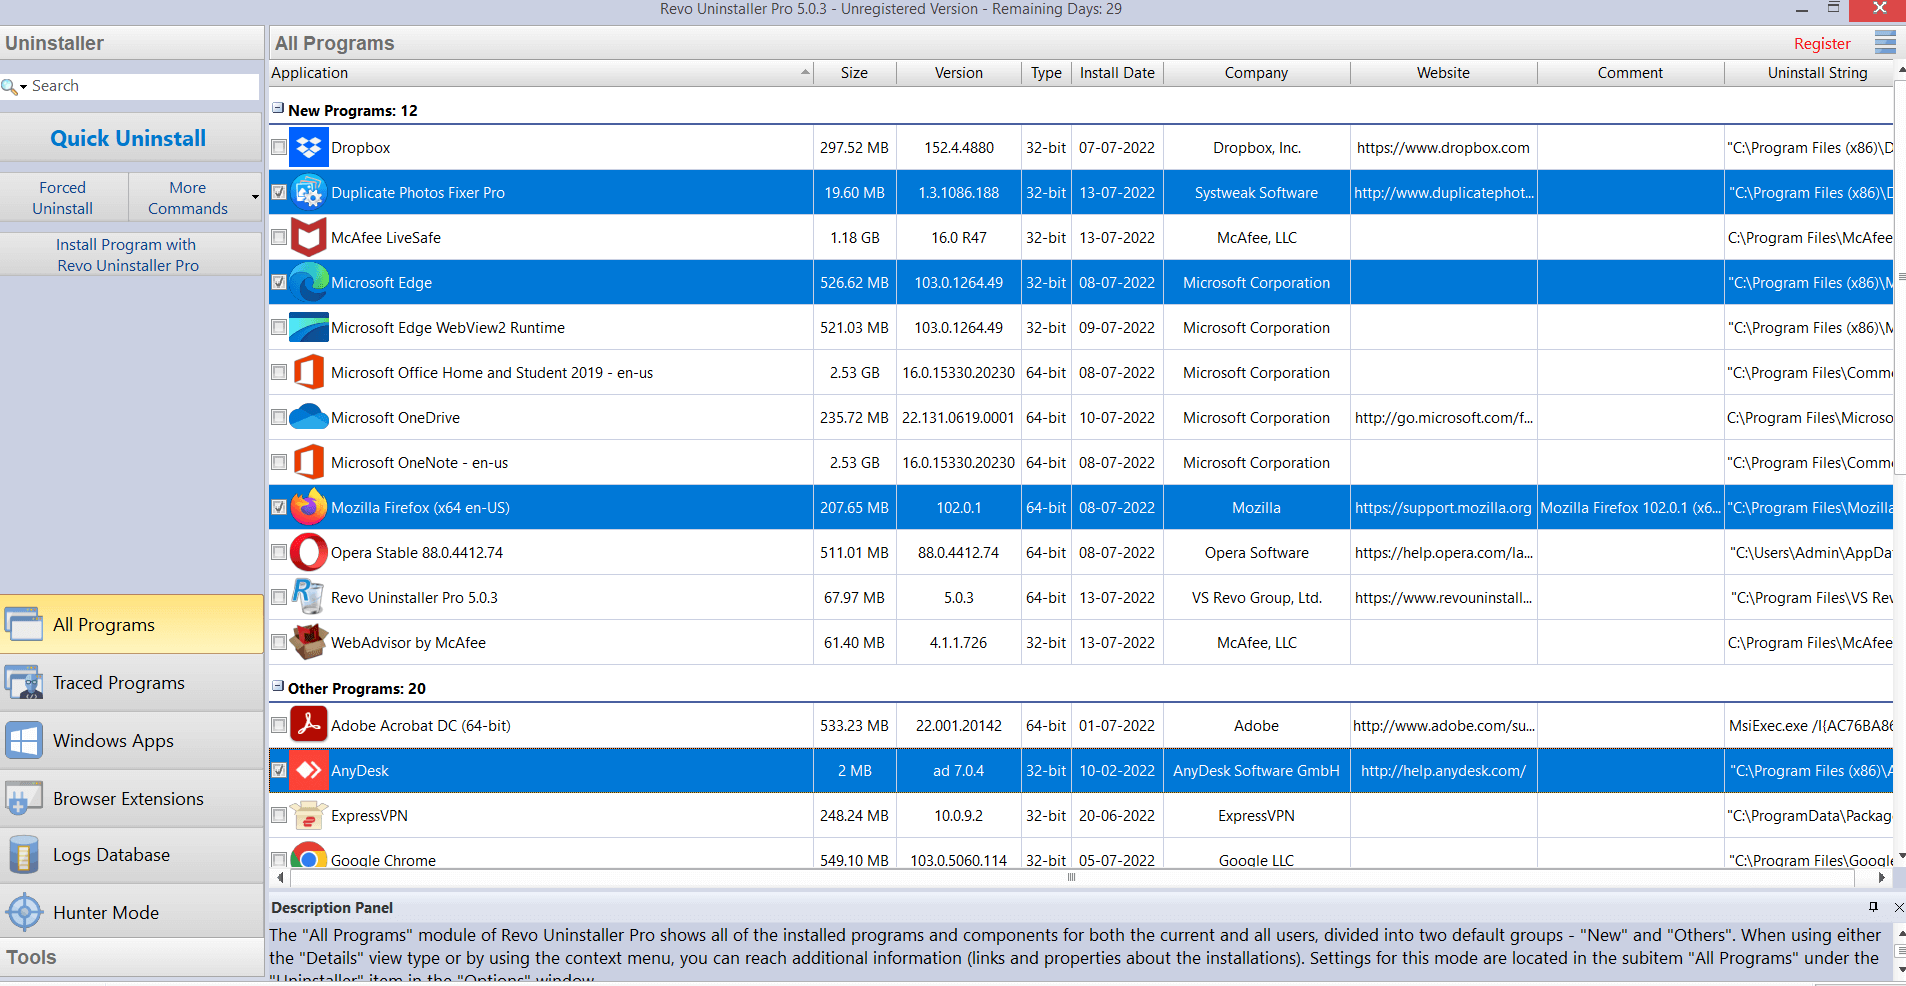Image resolution: width=1906 pixels, height=986 pixels.
Task: Open the Windows Apps module
Action: coord(113,741)
